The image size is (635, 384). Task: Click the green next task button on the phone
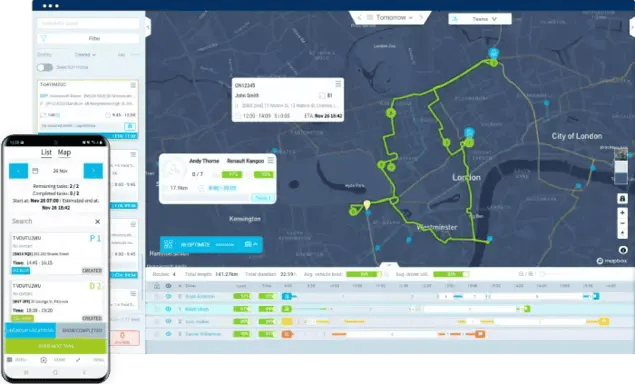click(56, 346)
